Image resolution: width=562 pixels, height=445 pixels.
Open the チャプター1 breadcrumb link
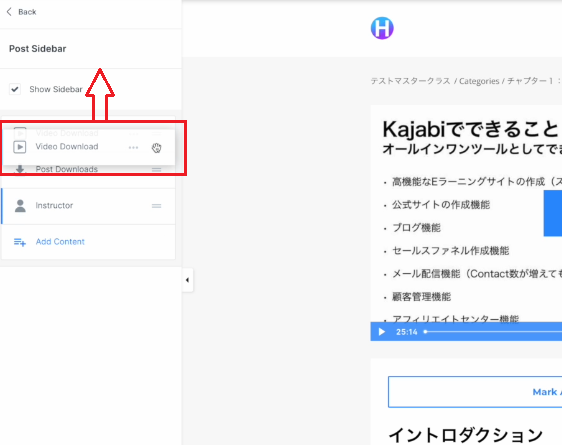point(530,81)
